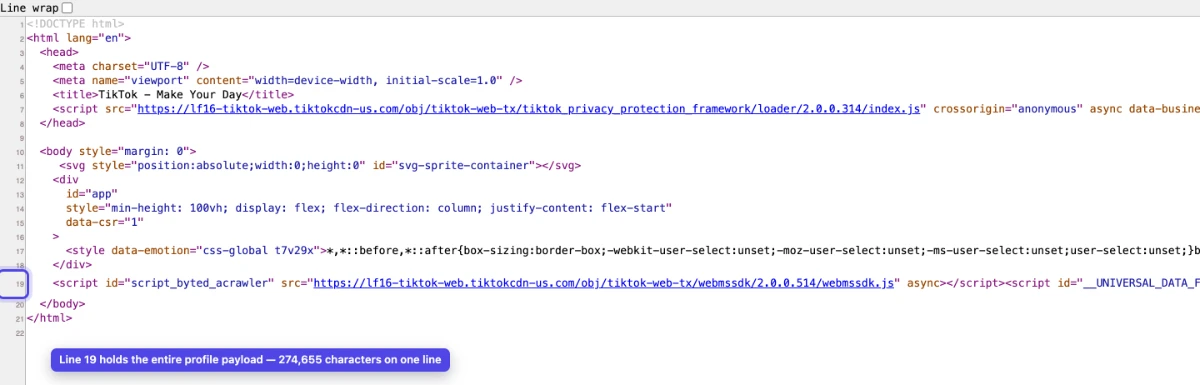Screen dimensions: 1200x385
Task: Click the crossorigin="anonymous" attribute text
Action: (1008, 108)
